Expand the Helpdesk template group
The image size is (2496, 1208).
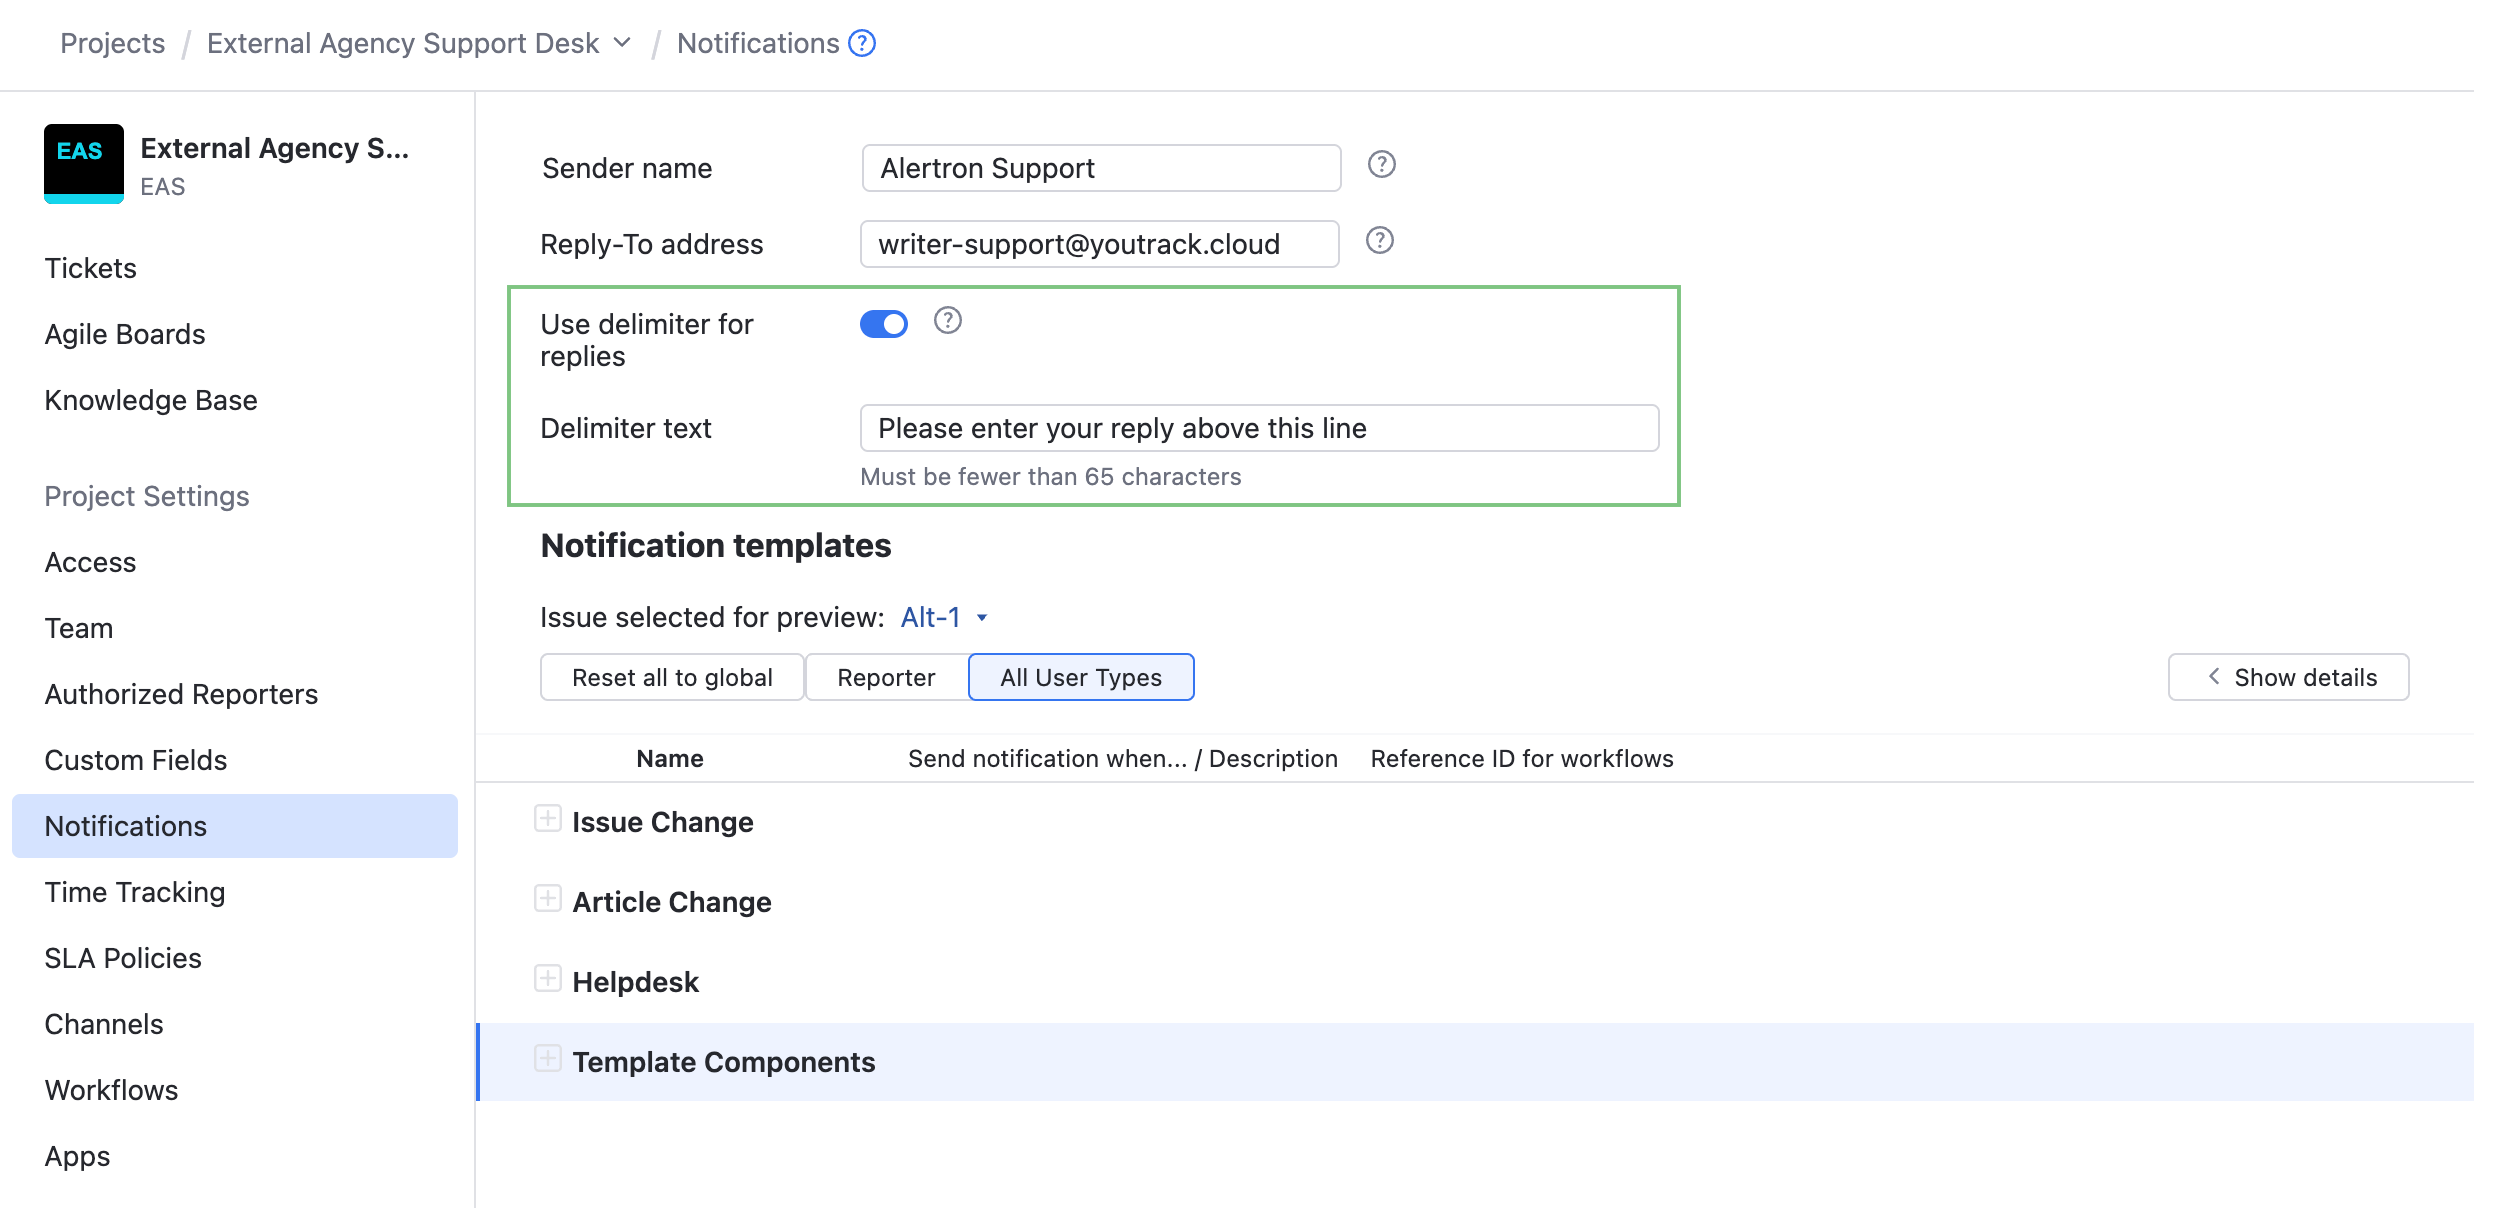pos(547,979)
